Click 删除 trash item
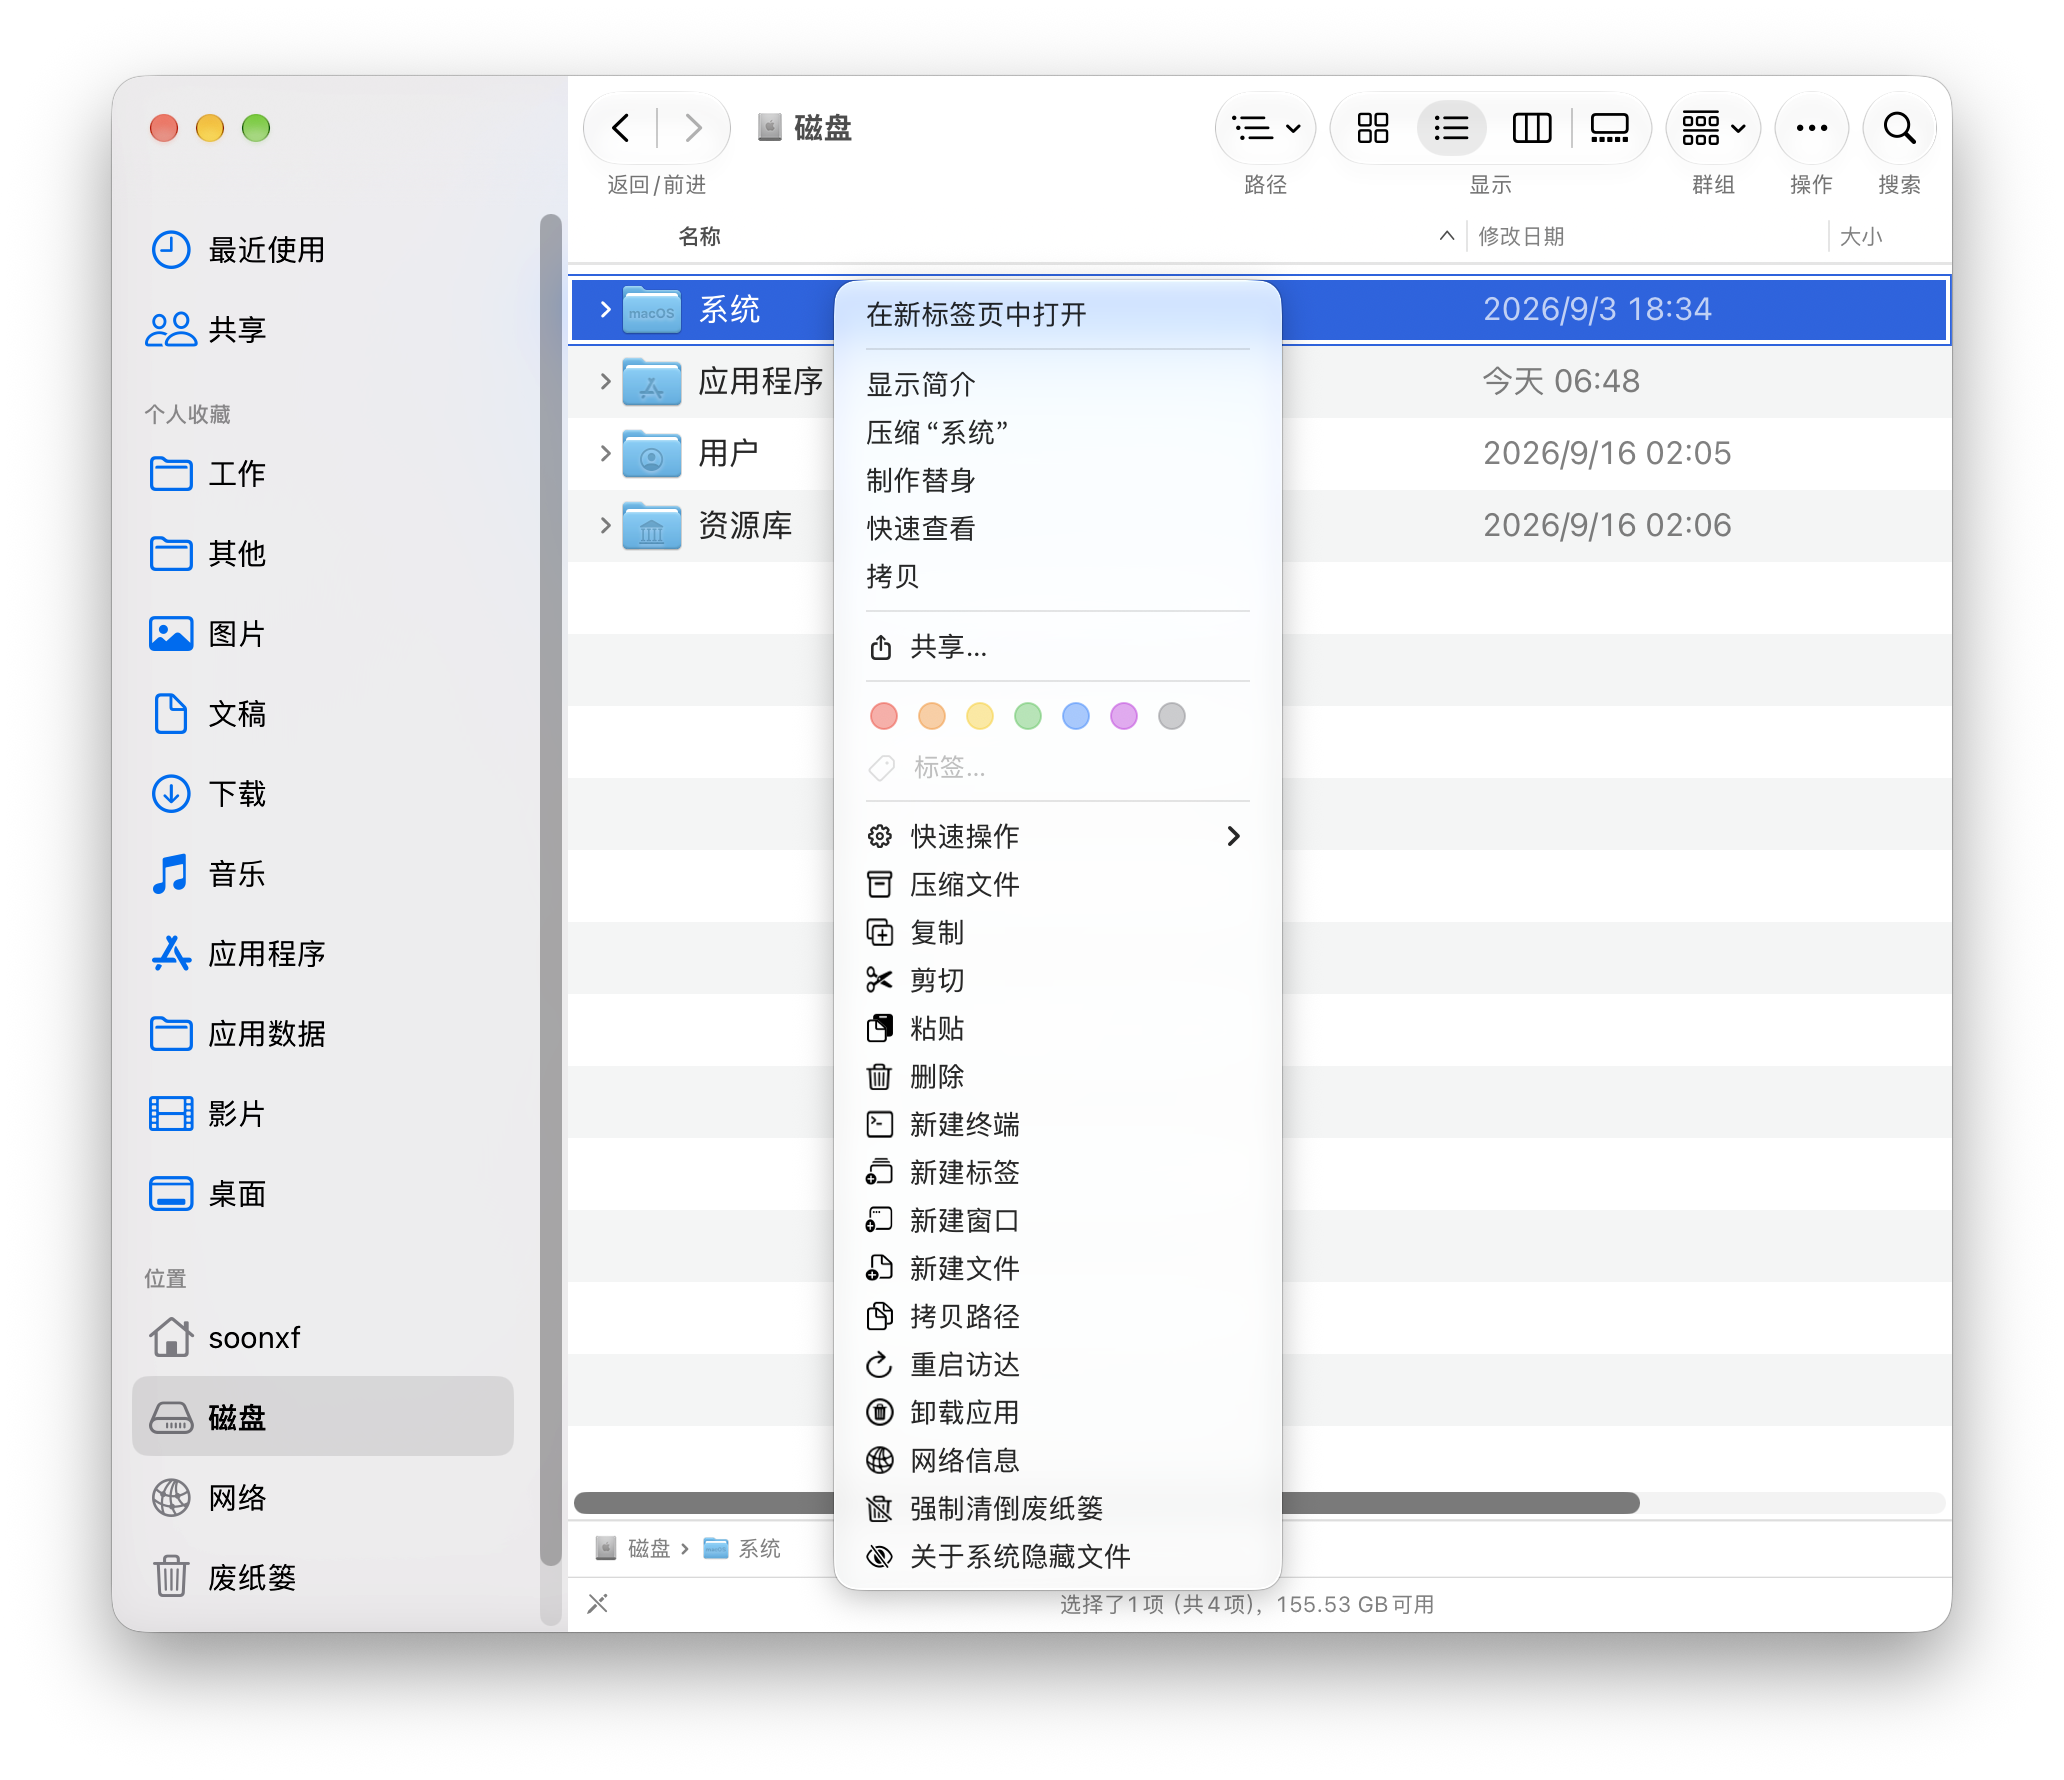This screenshot has width=2064, height=1780. pos(1057,1077)
